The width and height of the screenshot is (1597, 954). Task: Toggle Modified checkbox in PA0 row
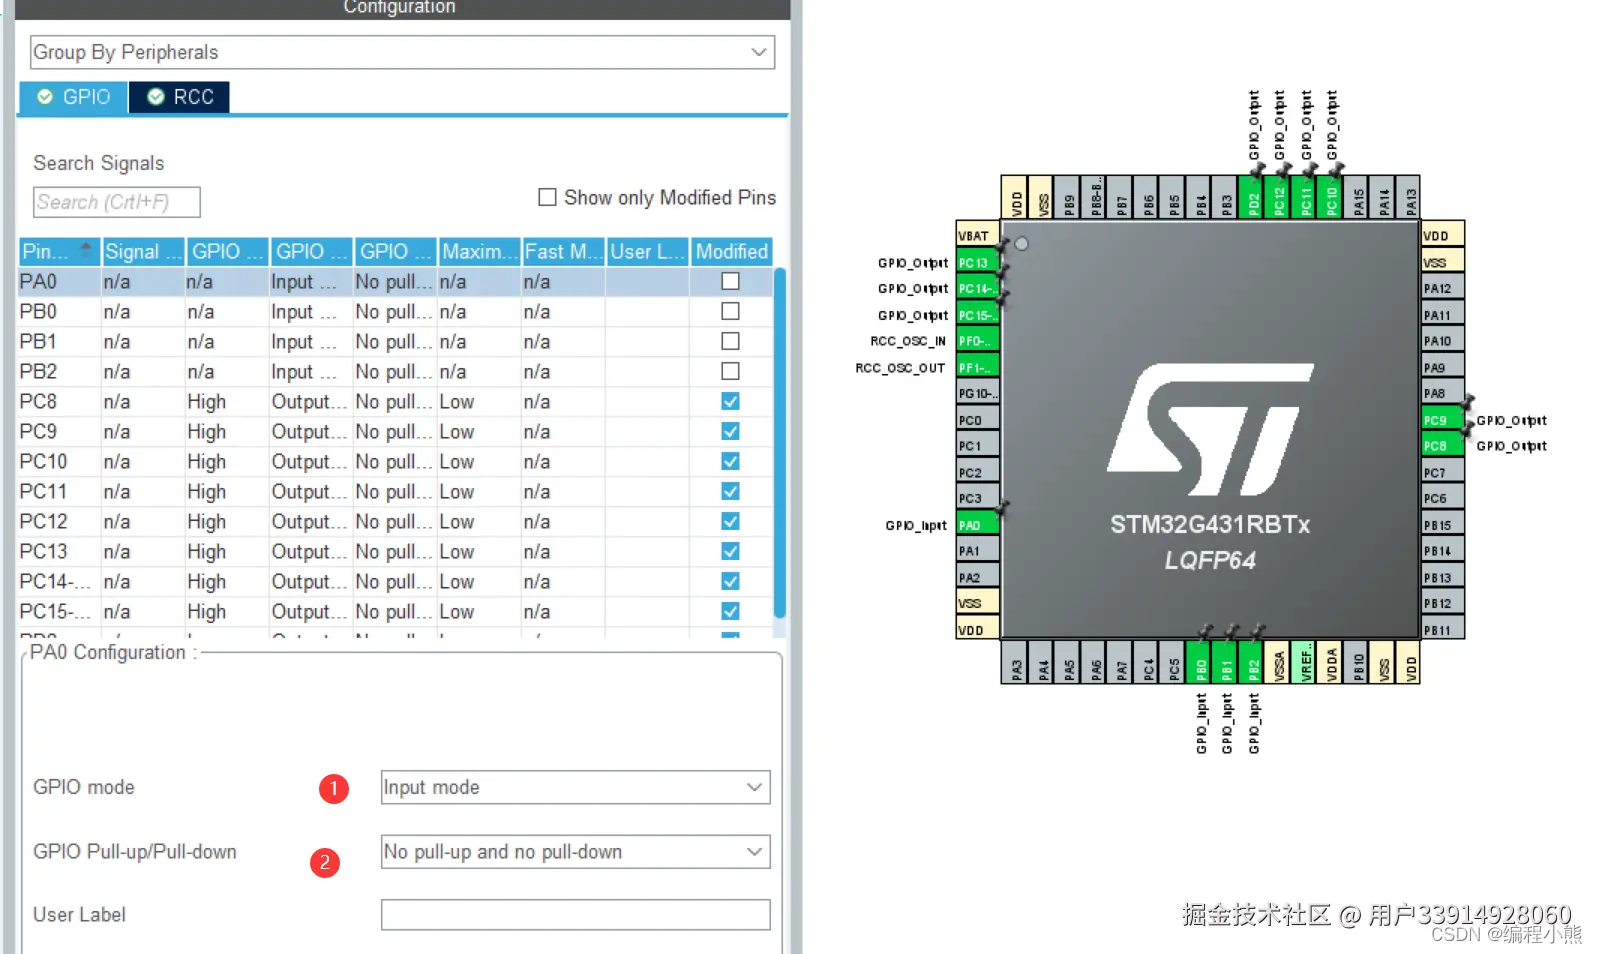point(731,282)
